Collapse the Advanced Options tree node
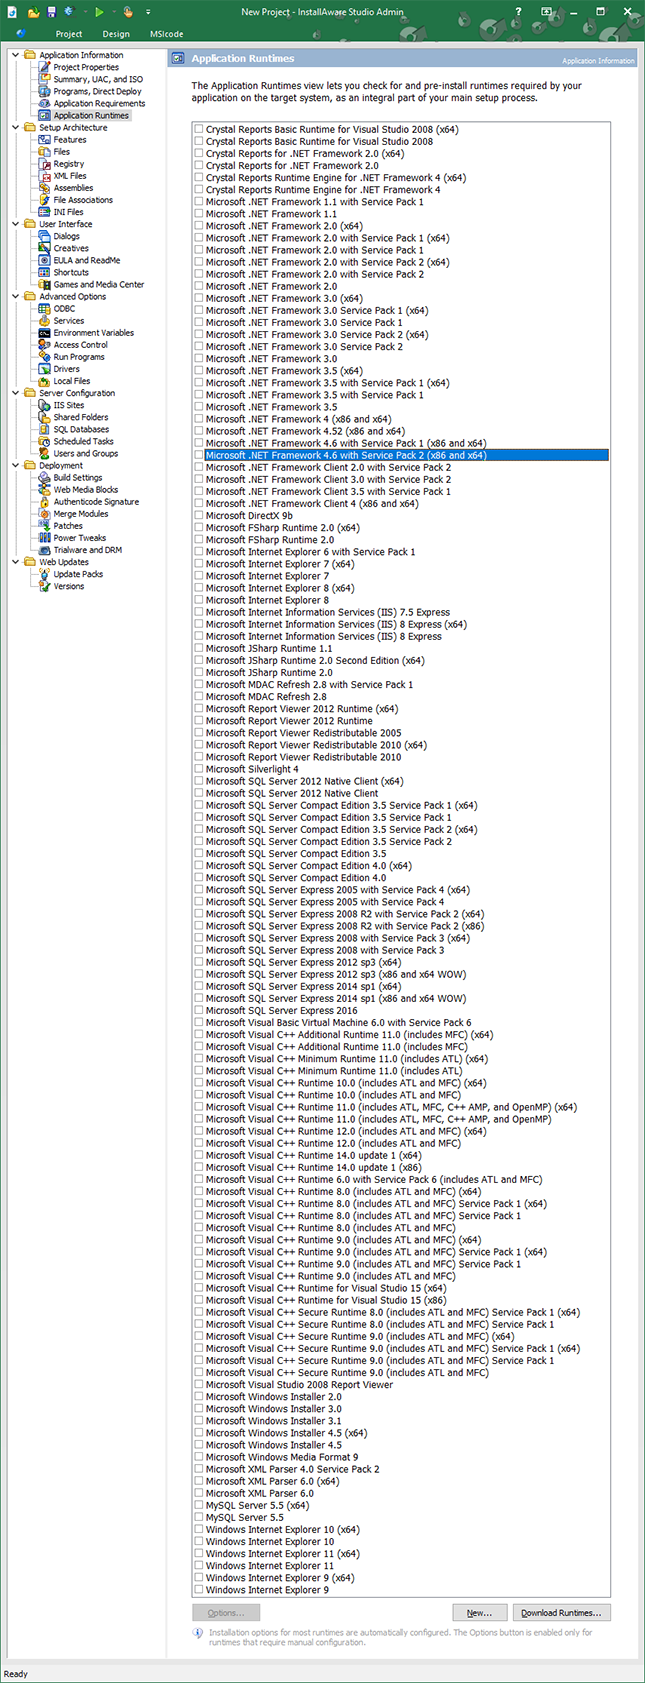This screenshot has height=1683, width=645. tap(15, 296)
